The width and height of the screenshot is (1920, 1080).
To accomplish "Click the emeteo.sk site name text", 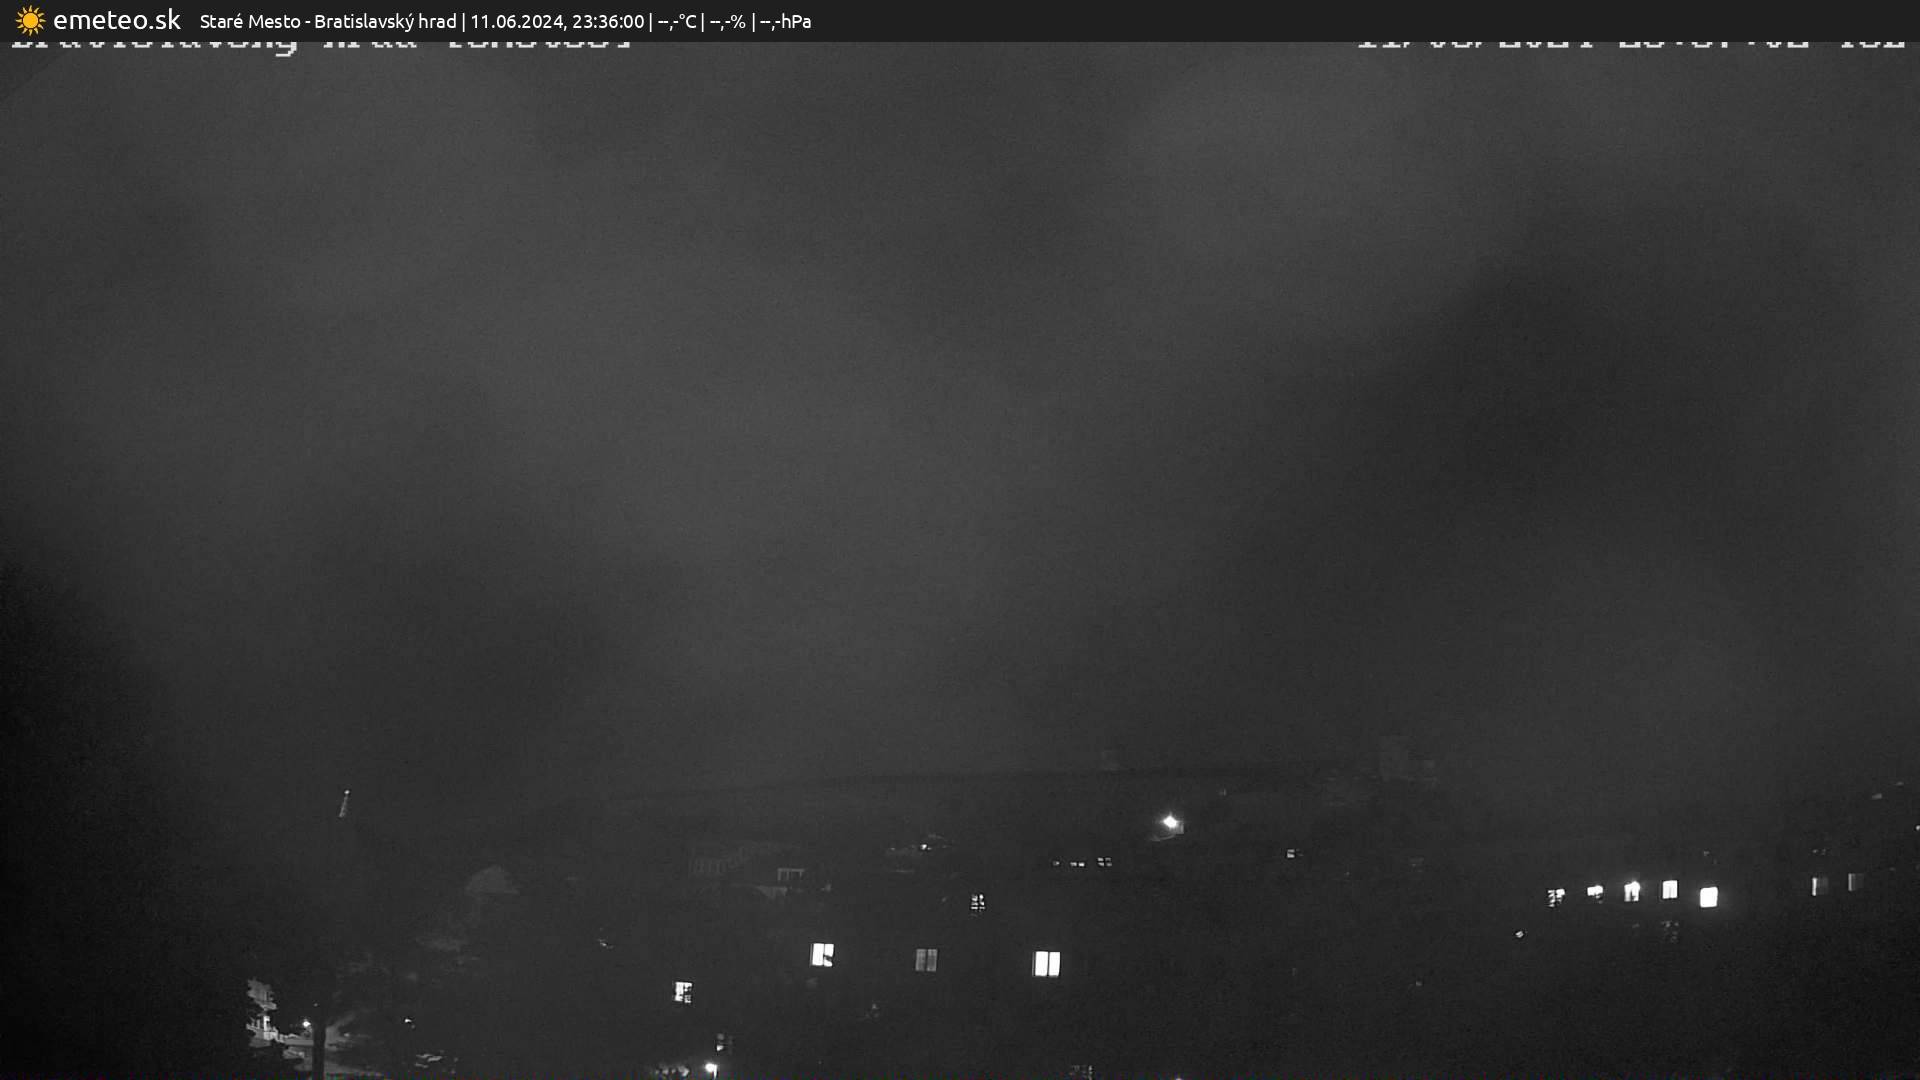I will click(116, 21).
